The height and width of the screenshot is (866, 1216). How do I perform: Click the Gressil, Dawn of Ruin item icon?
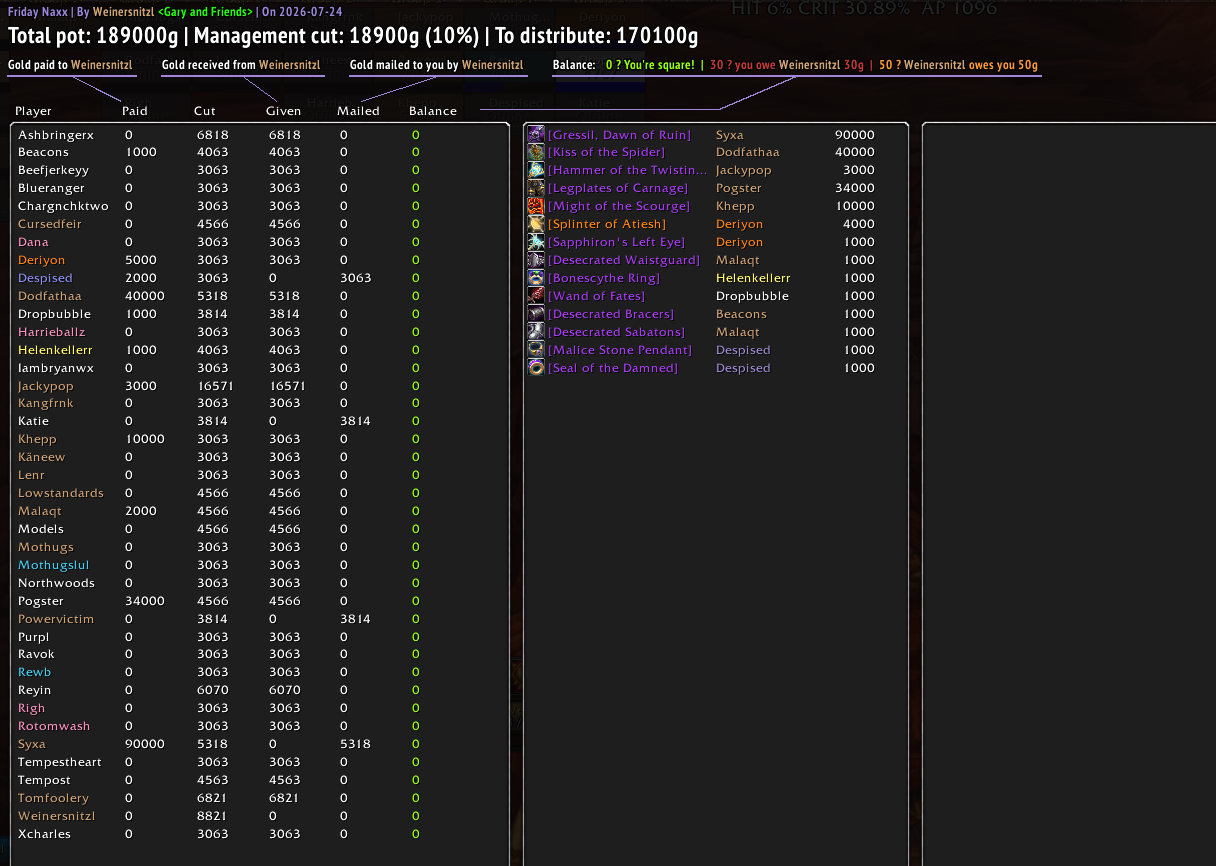pyautogui.click(x=536, y=134)
